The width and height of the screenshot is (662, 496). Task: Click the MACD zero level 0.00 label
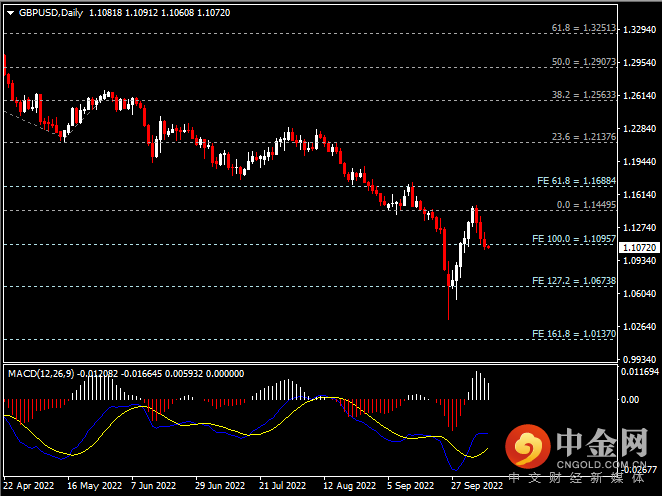630,400
